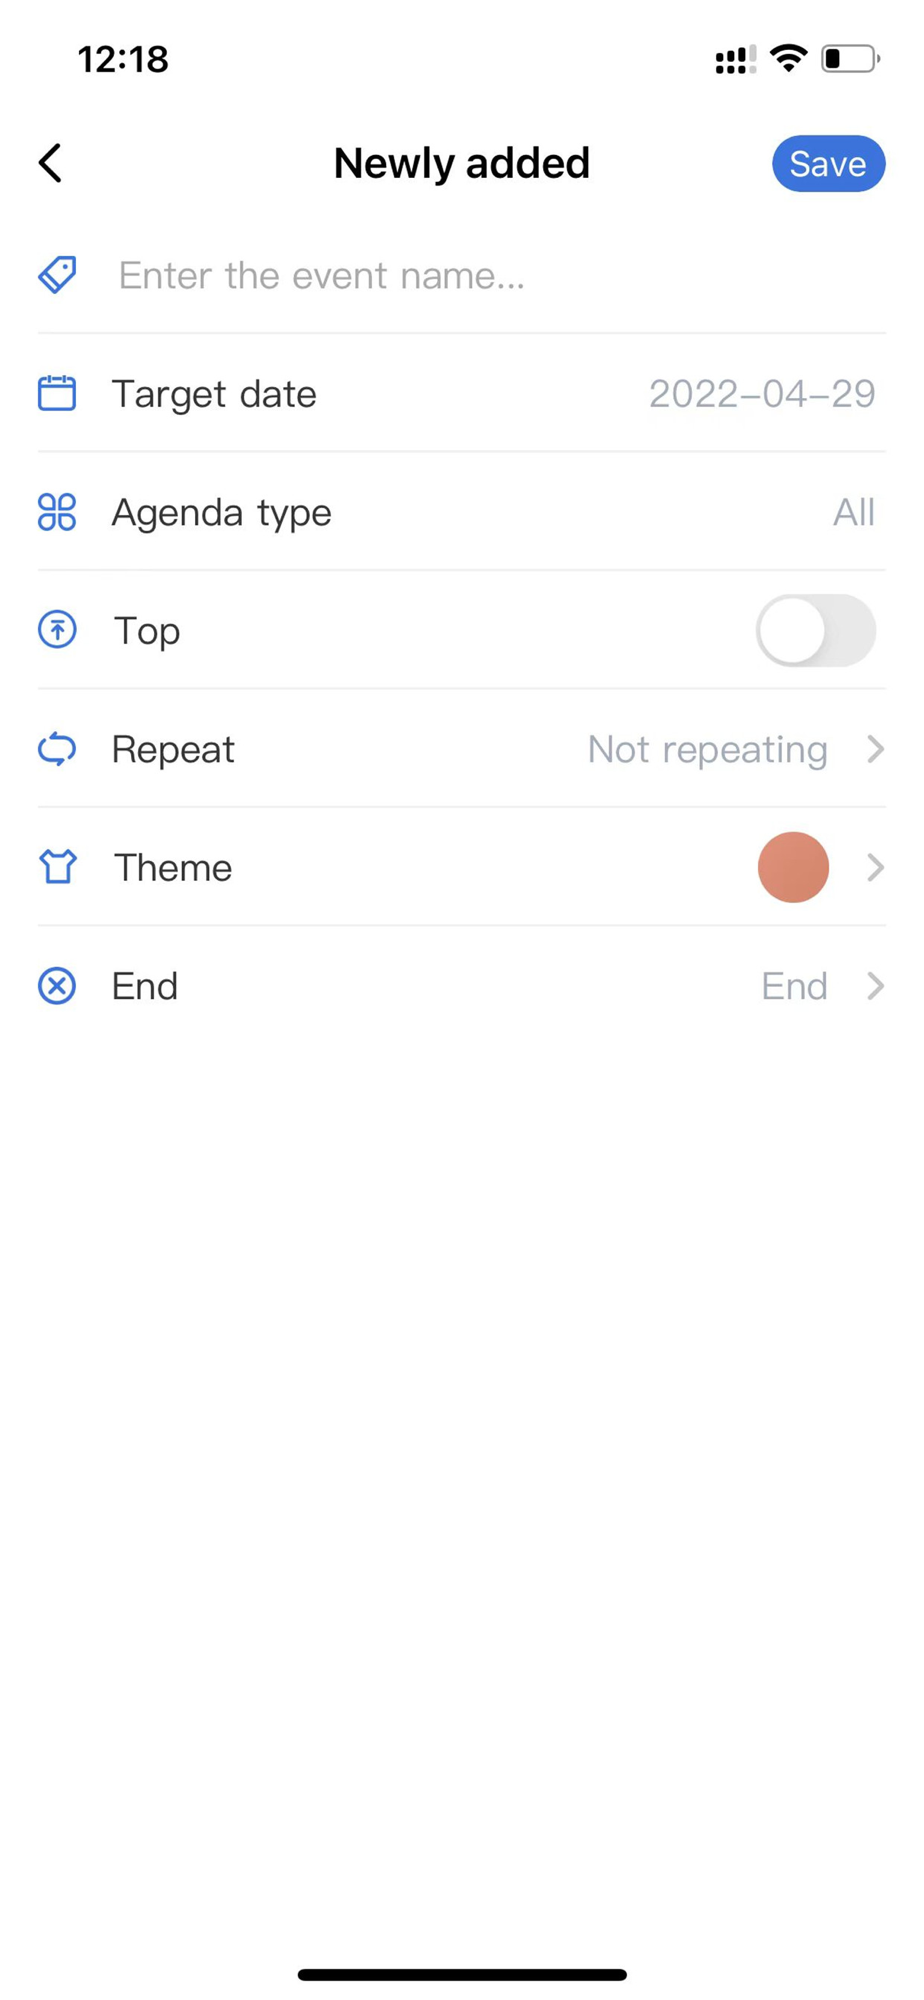Open the Agenda type row labeled All
This screenshot has width=924, height=2000.
point(461,512)
